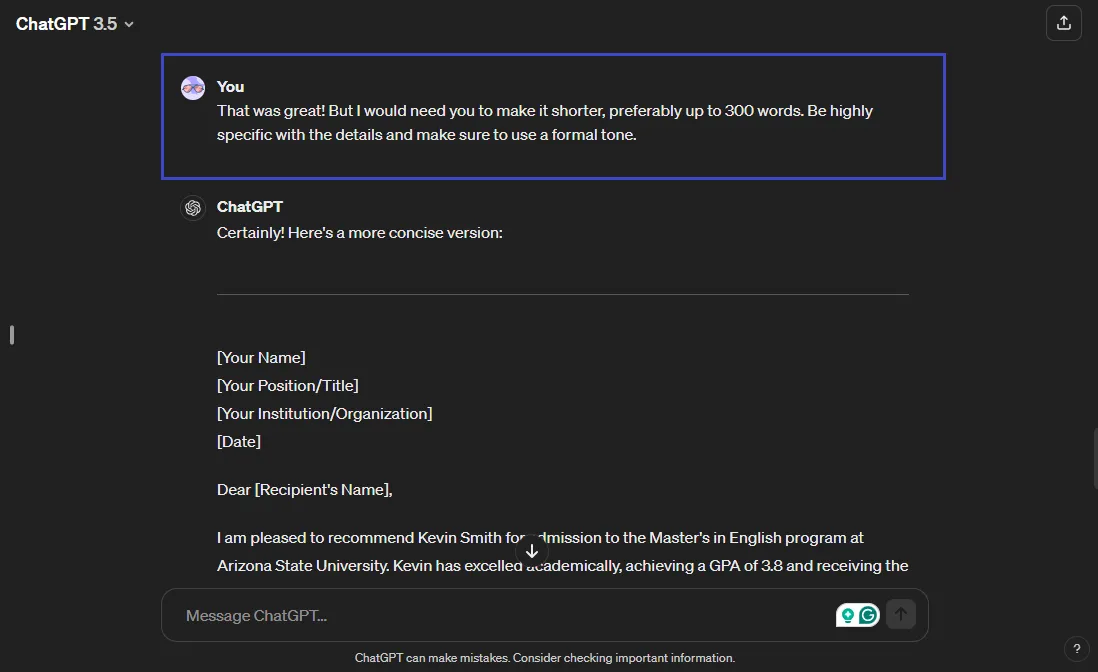Open Grammarly with the green G icon
The width and height of the screenshot is (1098, 672).
click(868, 614)
